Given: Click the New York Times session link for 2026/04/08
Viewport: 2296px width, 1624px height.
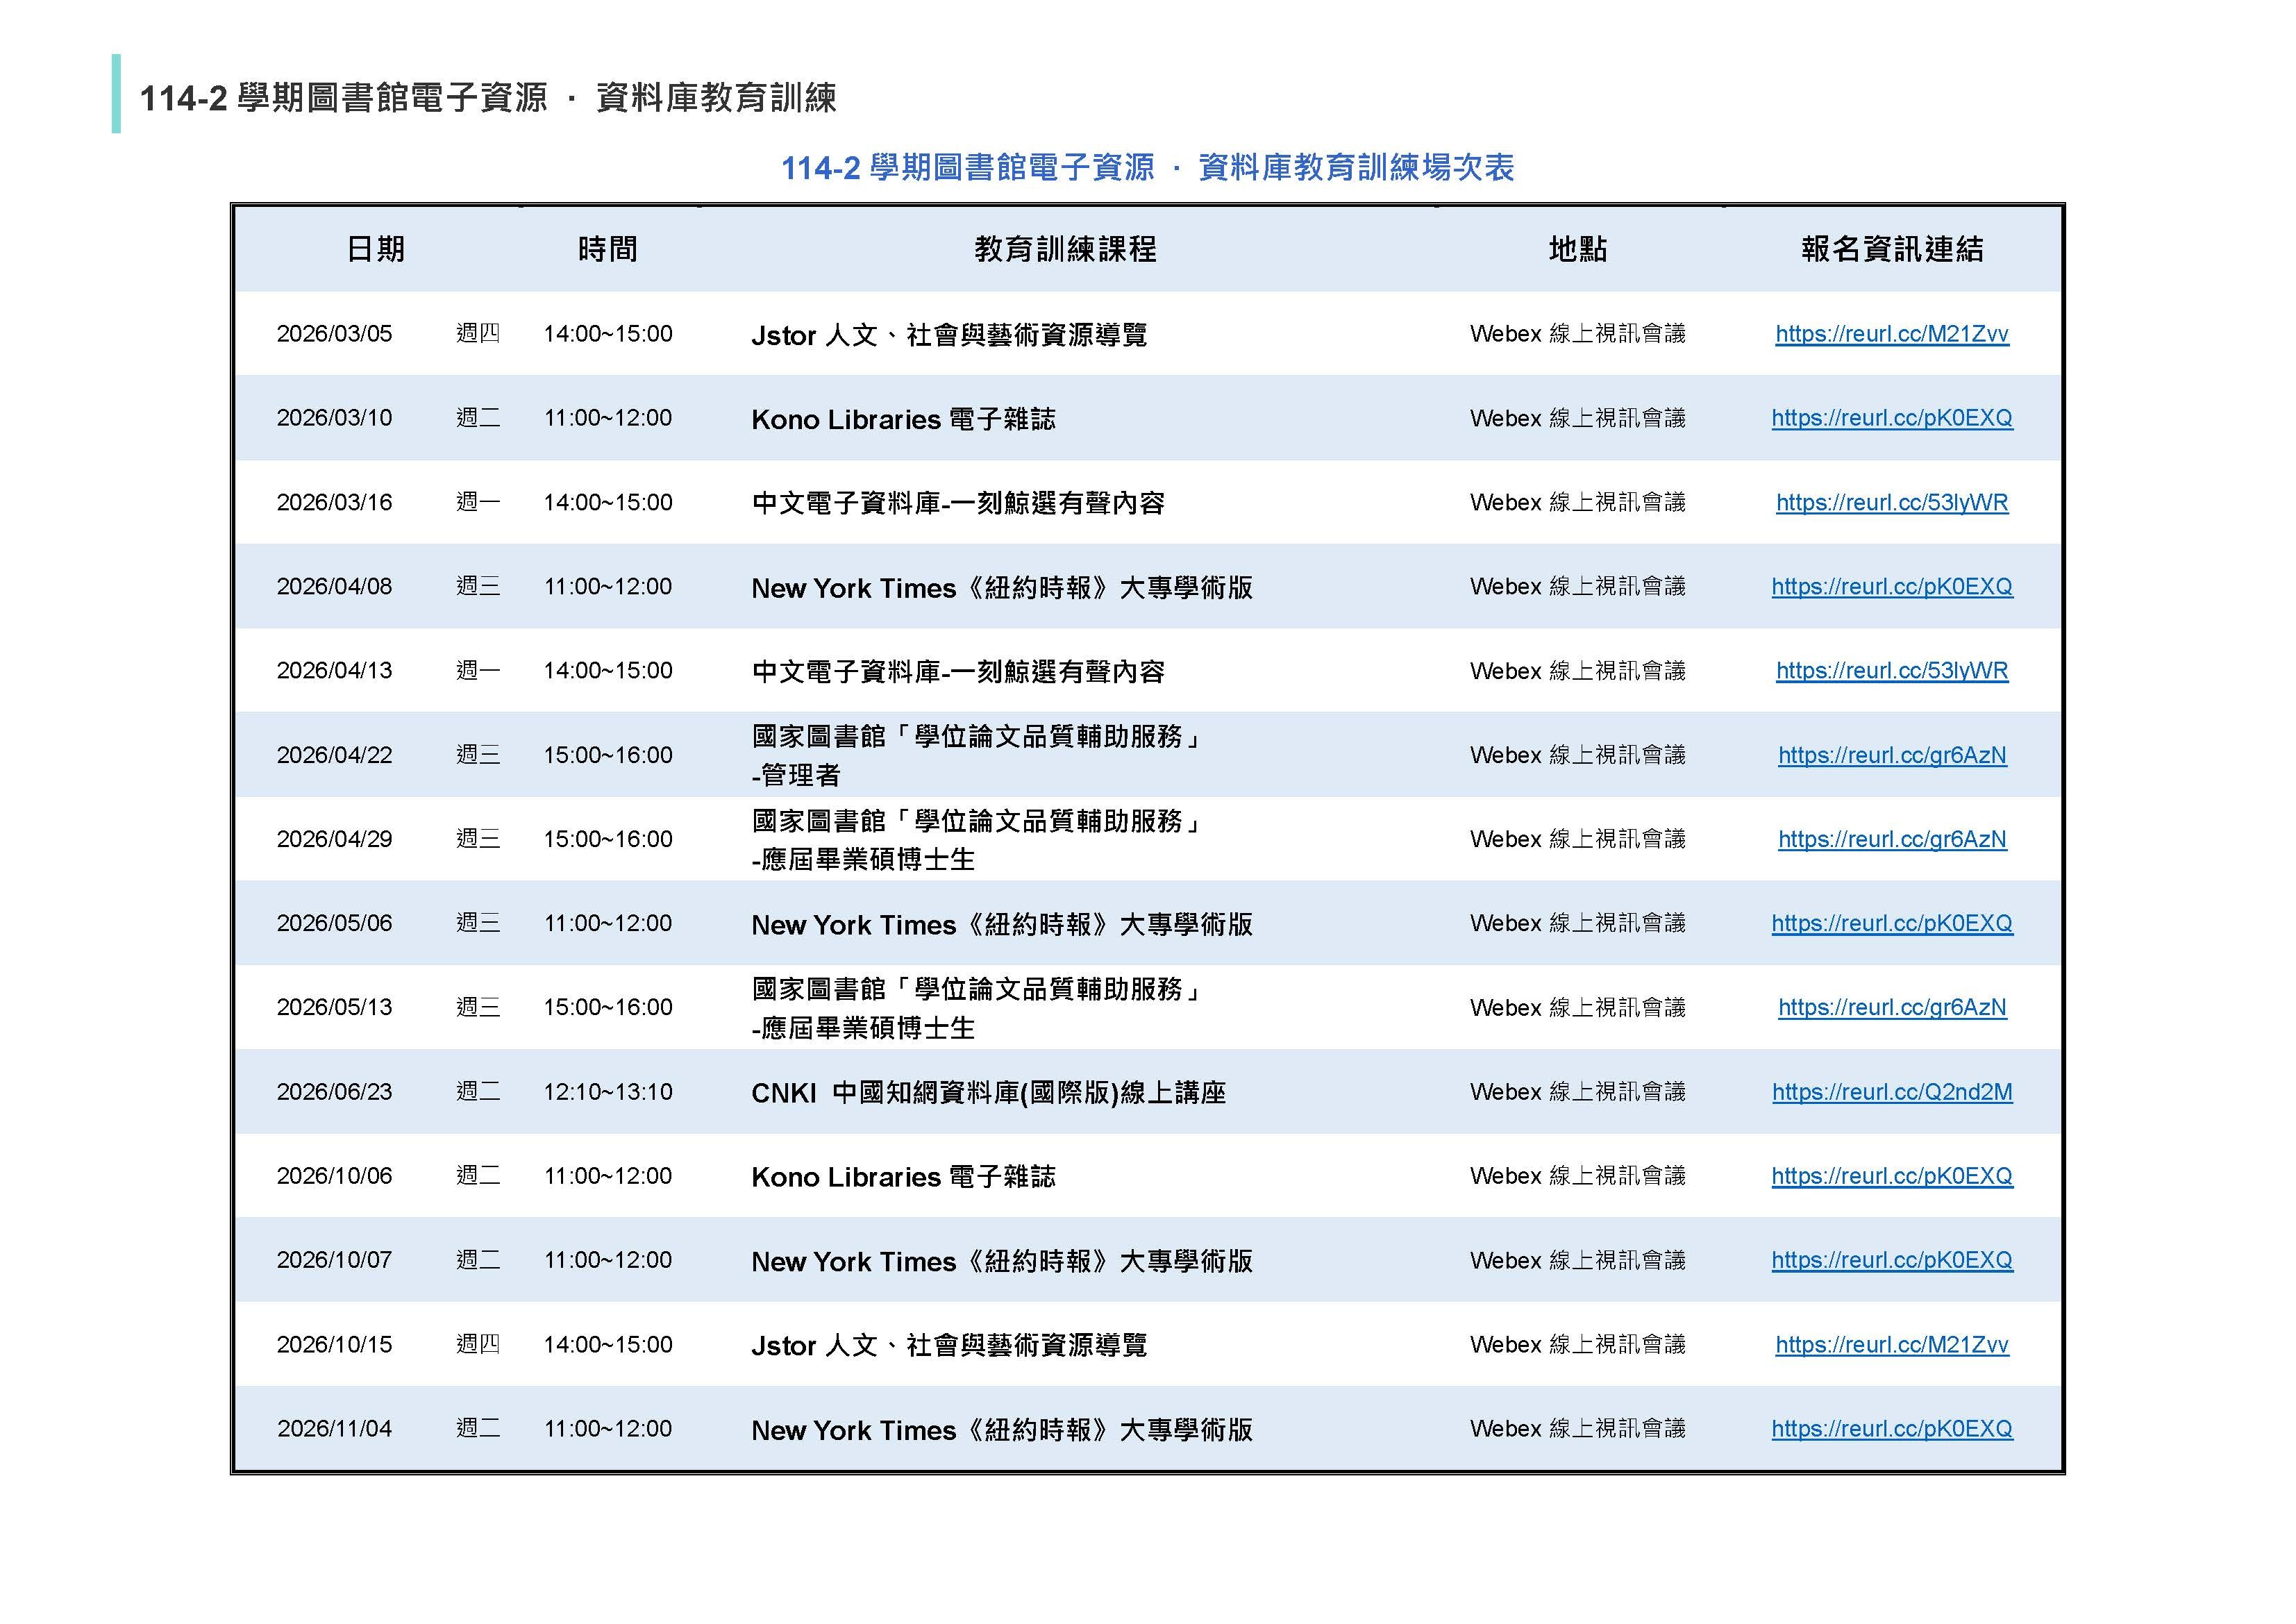Looking at the screenshot, I should click(x=1893, y=588).
